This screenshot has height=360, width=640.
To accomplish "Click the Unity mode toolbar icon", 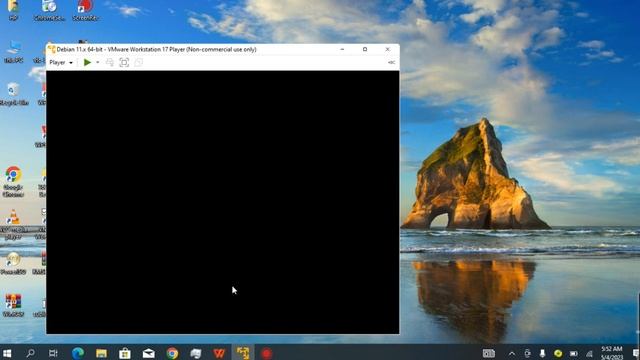I will coord(139,62).
